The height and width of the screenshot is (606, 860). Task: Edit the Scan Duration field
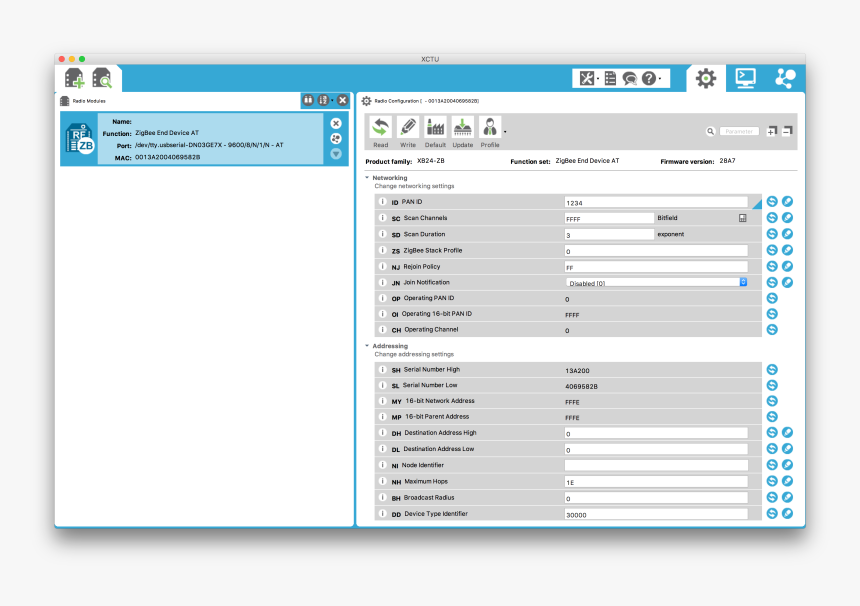click(x=609, y=235)
